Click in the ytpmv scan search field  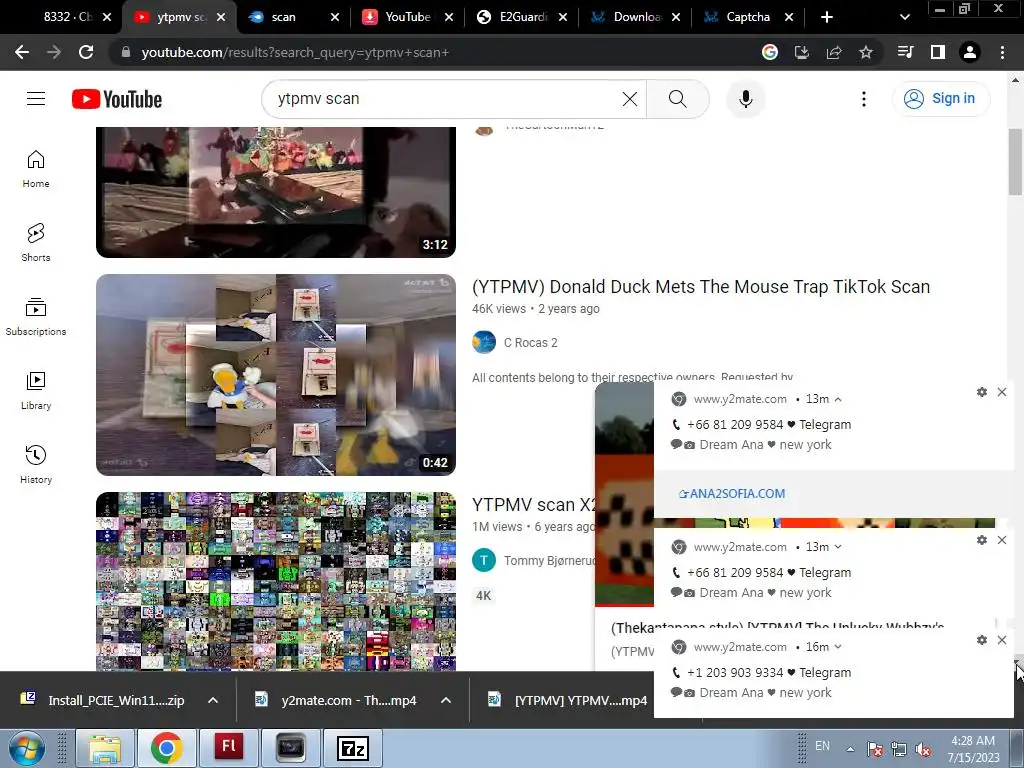click(444, 99)
